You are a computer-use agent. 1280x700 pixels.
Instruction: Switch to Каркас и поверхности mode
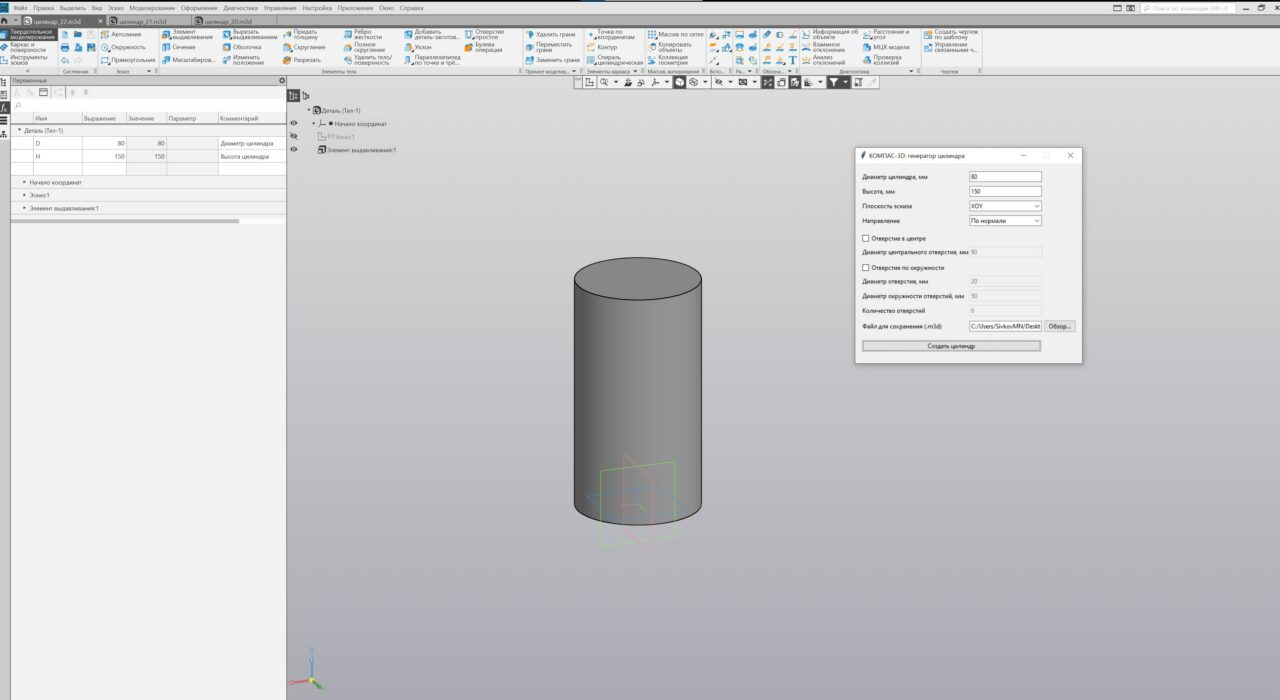27,46
